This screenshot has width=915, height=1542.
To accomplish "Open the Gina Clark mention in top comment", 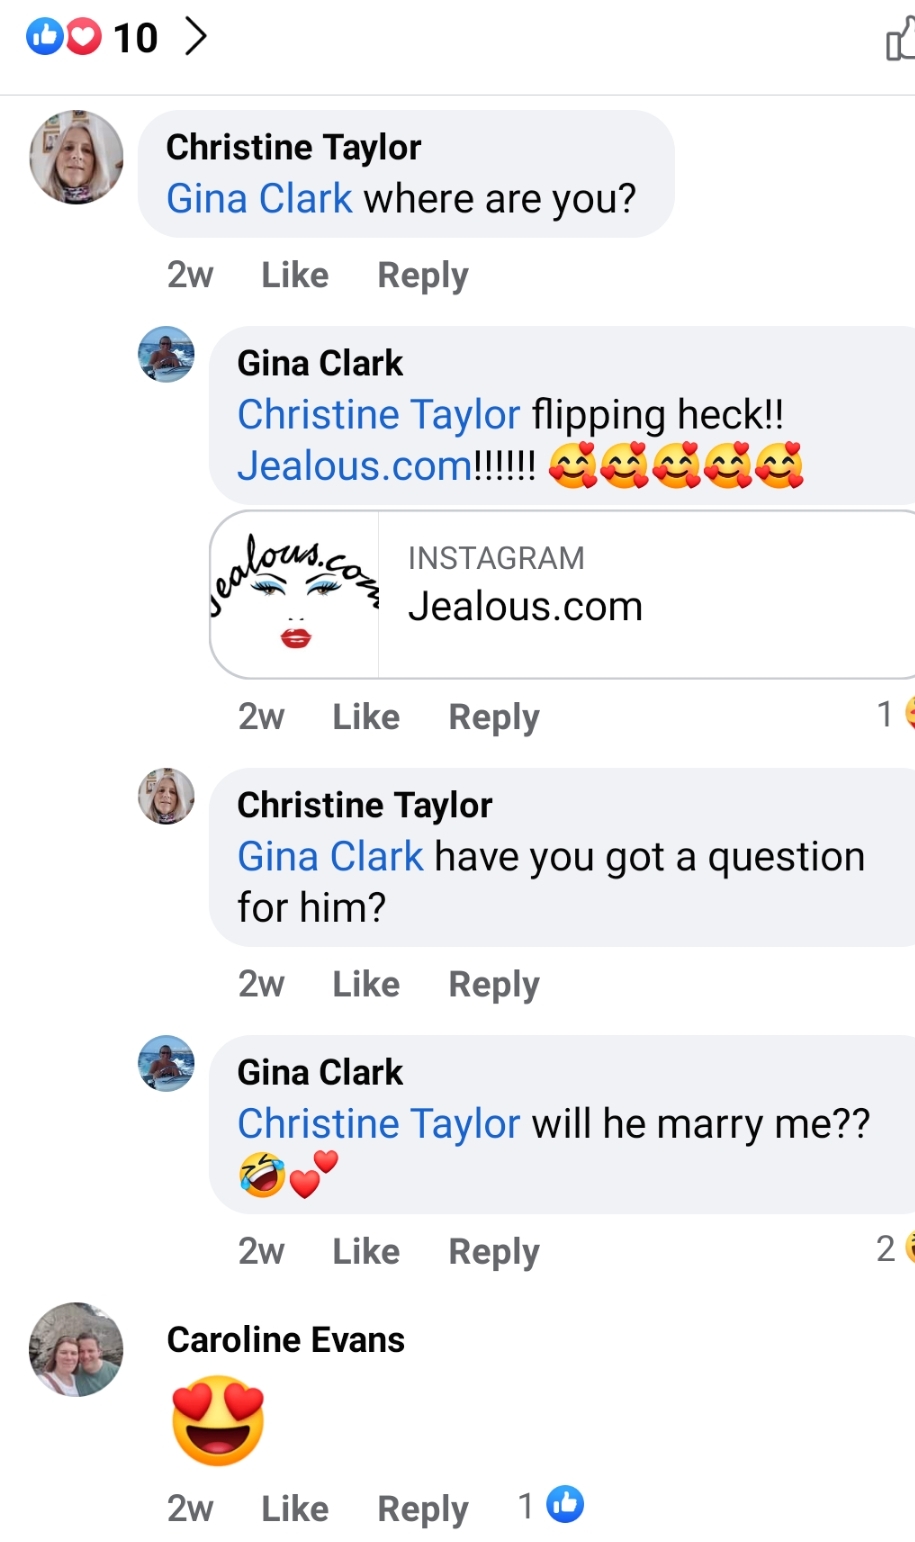I will coord(259,198).
